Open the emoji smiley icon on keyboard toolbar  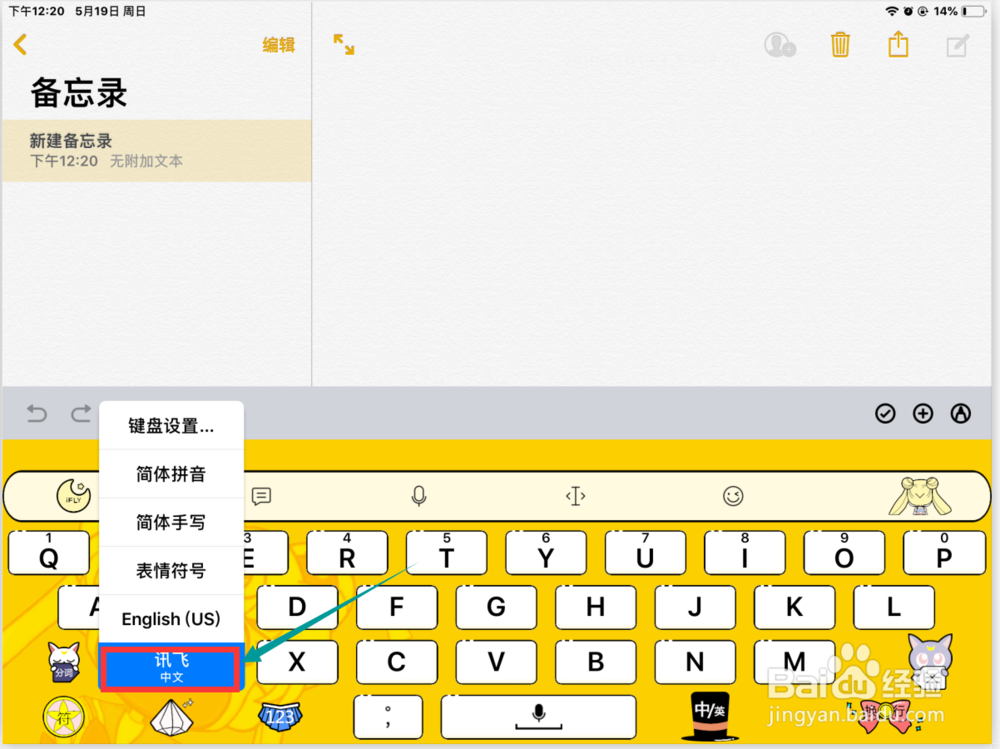pyautogui.click(x=733, y=495)
